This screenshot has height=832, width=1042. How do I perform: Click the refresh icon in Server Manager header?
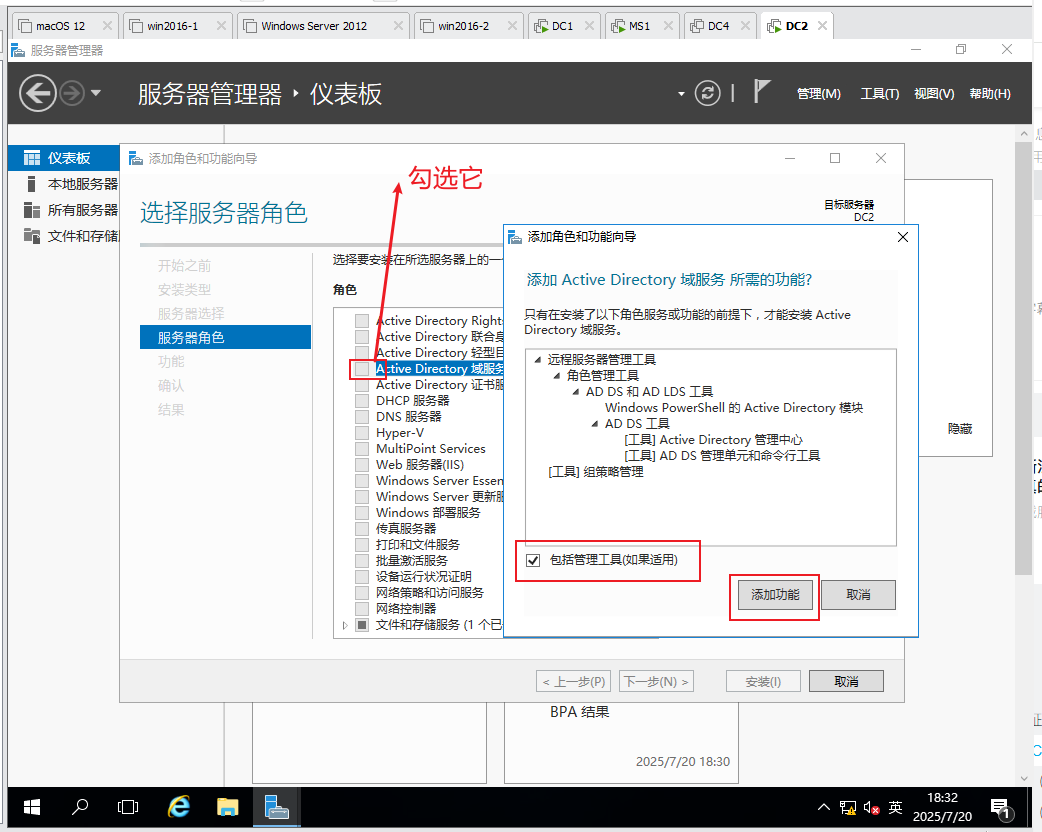pyautogui.click(x=708, y=93)
